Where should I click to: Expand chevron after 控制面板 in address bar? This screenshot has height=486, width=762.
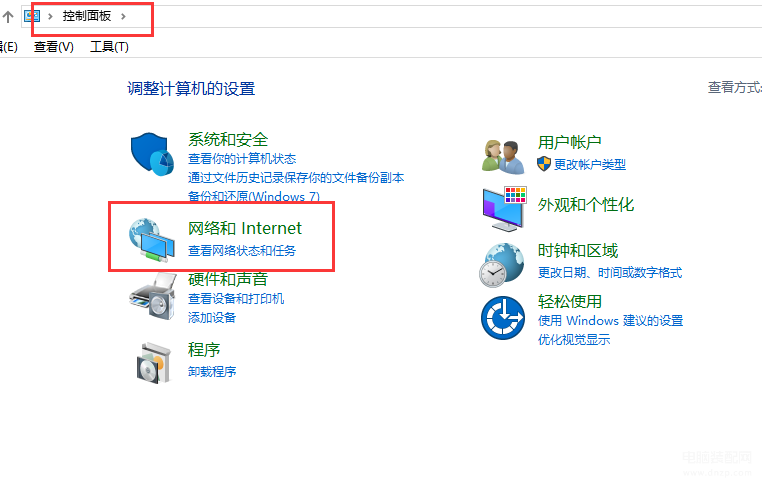click(x=123, y=17)
